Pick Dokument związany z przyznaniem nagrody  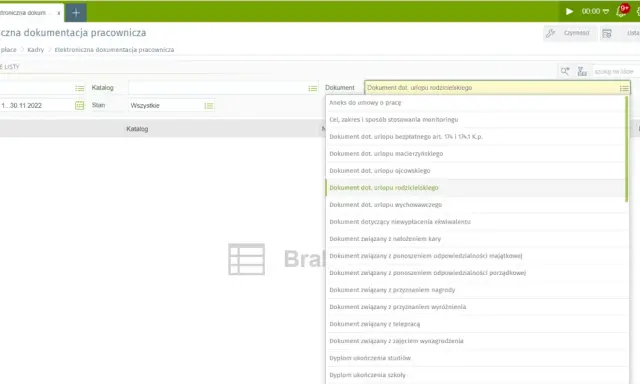click(x=476, y=290)
